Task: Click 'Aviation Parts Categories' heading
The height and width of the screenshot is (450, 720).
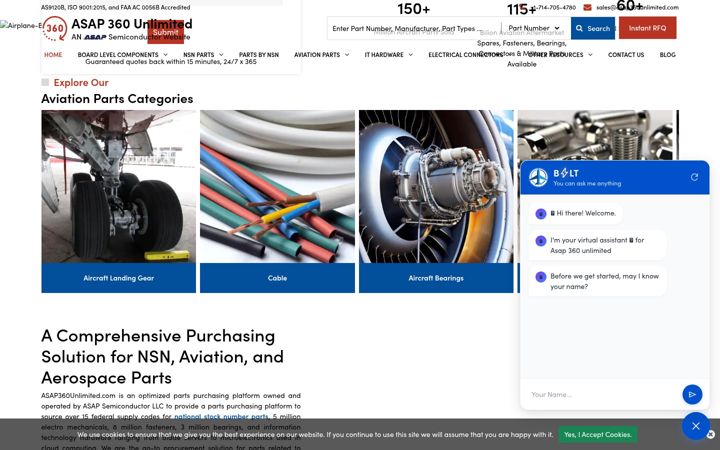Action: [117, 99]
